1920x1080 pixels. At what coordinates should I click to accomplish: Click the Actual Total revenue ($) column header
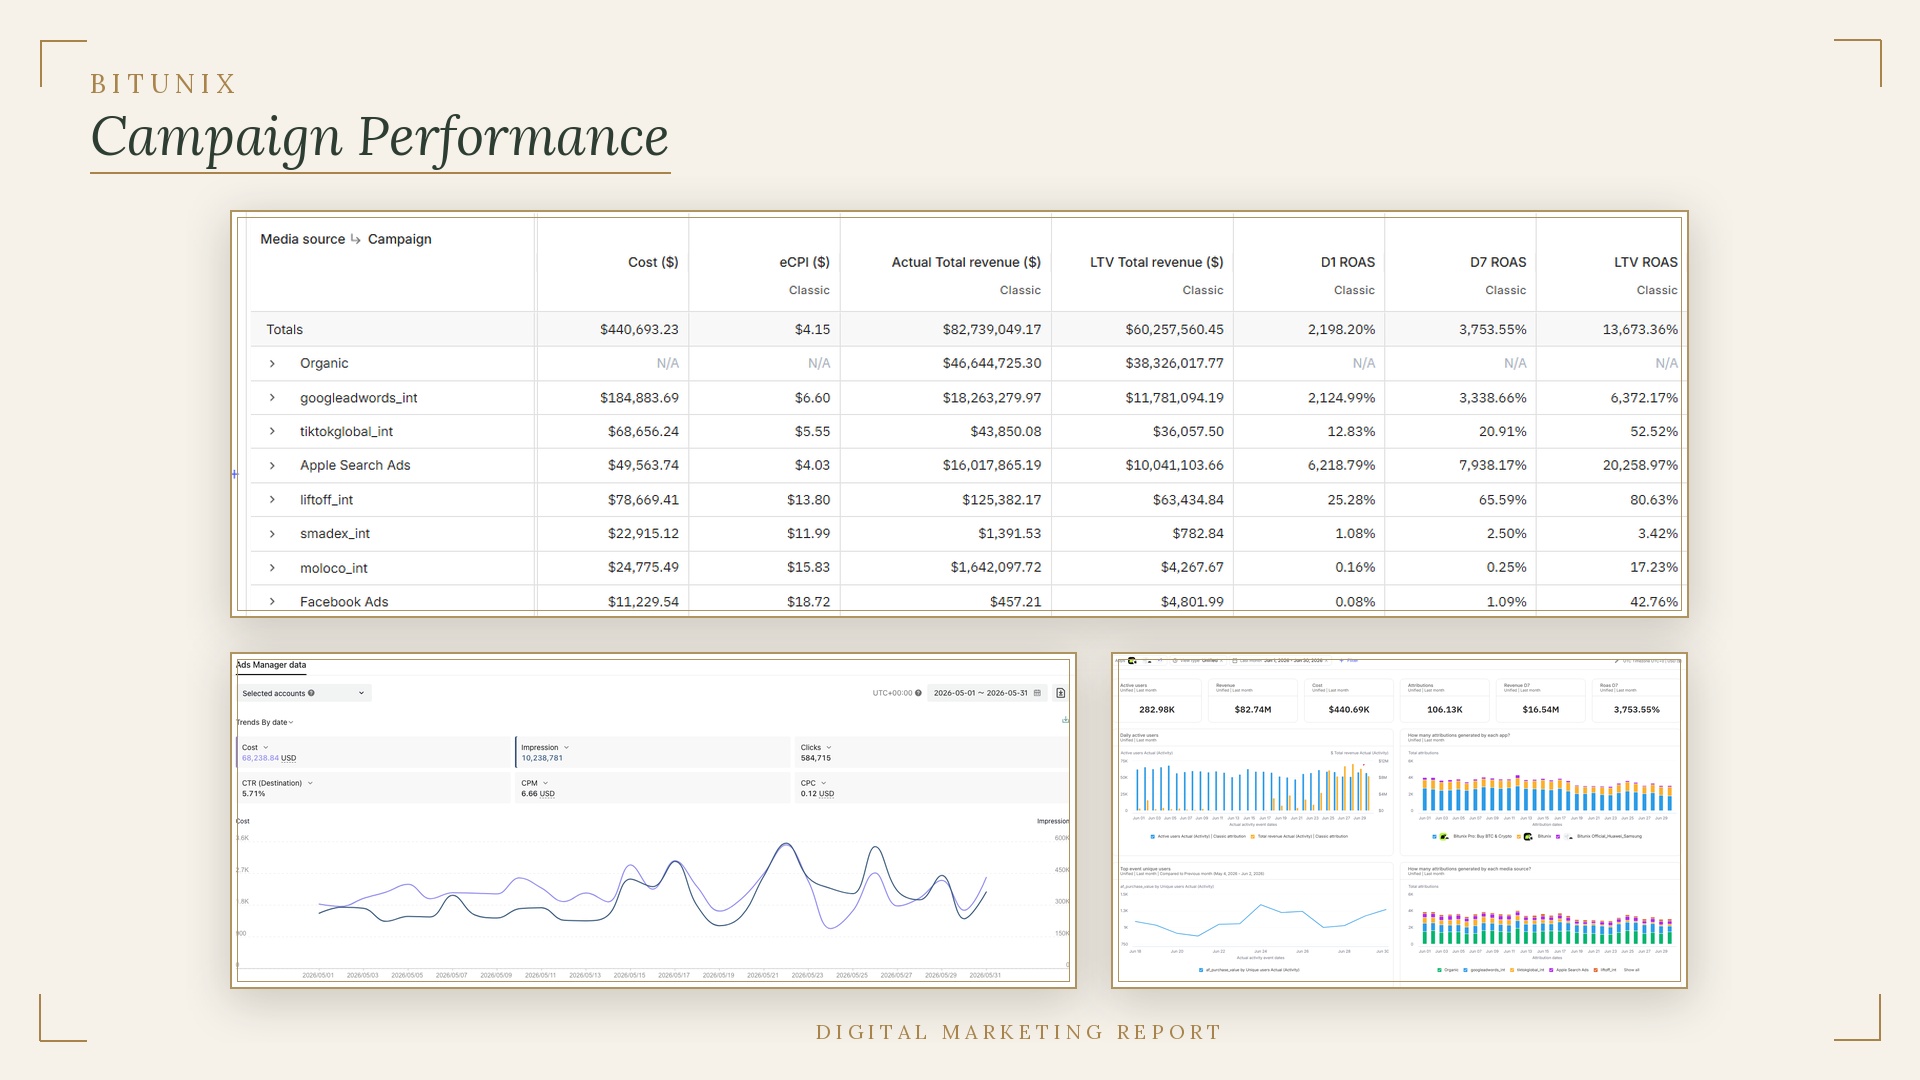pyautogui.click(x=966, y=262)
